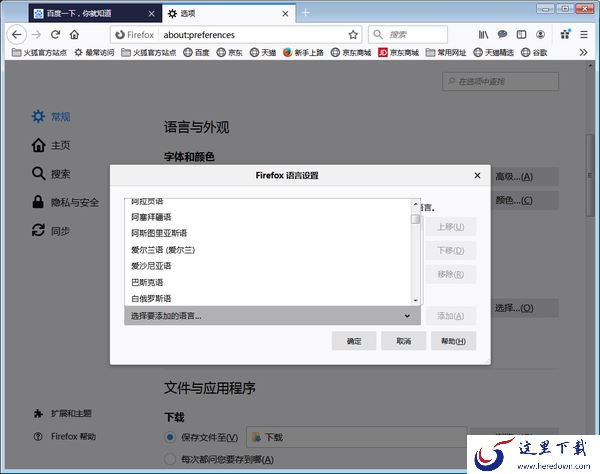Open 扩展和主题 in sidebar

[x=63, y=413]
